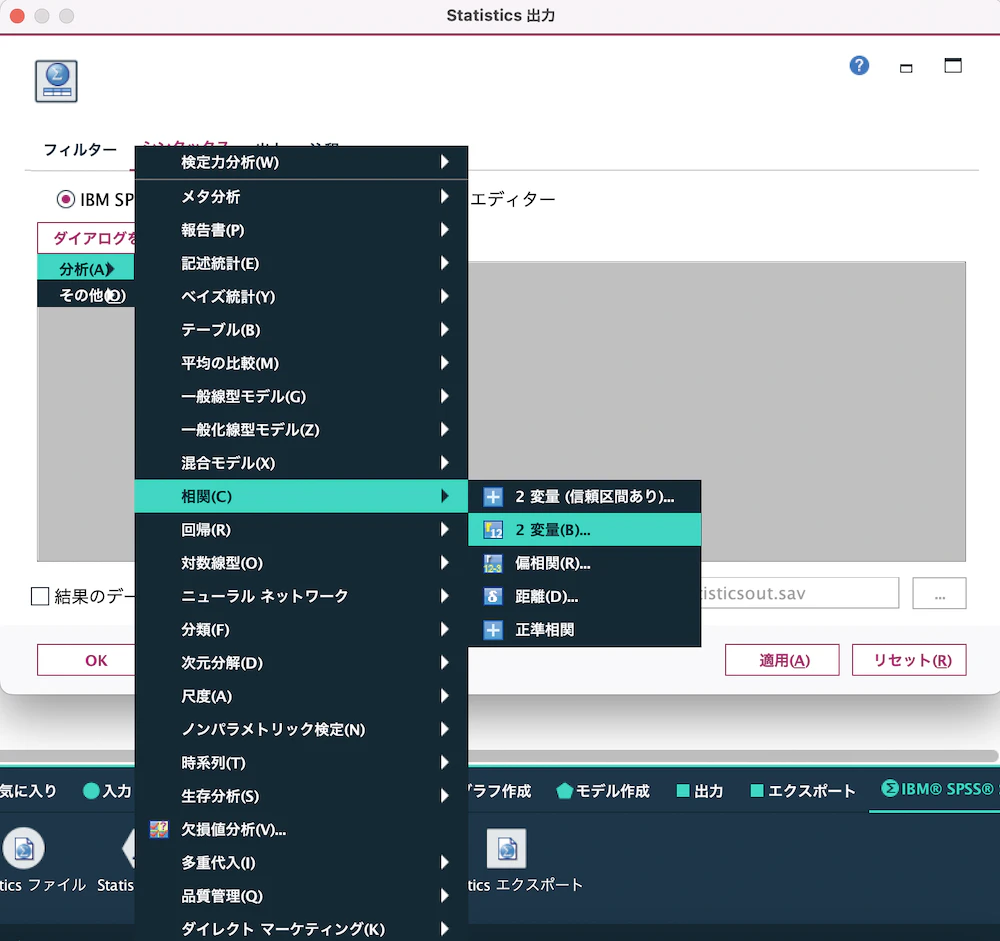Click the IBM SPSS palette sigma icon
Image resolution: width=1000 pixels, height=941 pixels.
tap(890, 789)
